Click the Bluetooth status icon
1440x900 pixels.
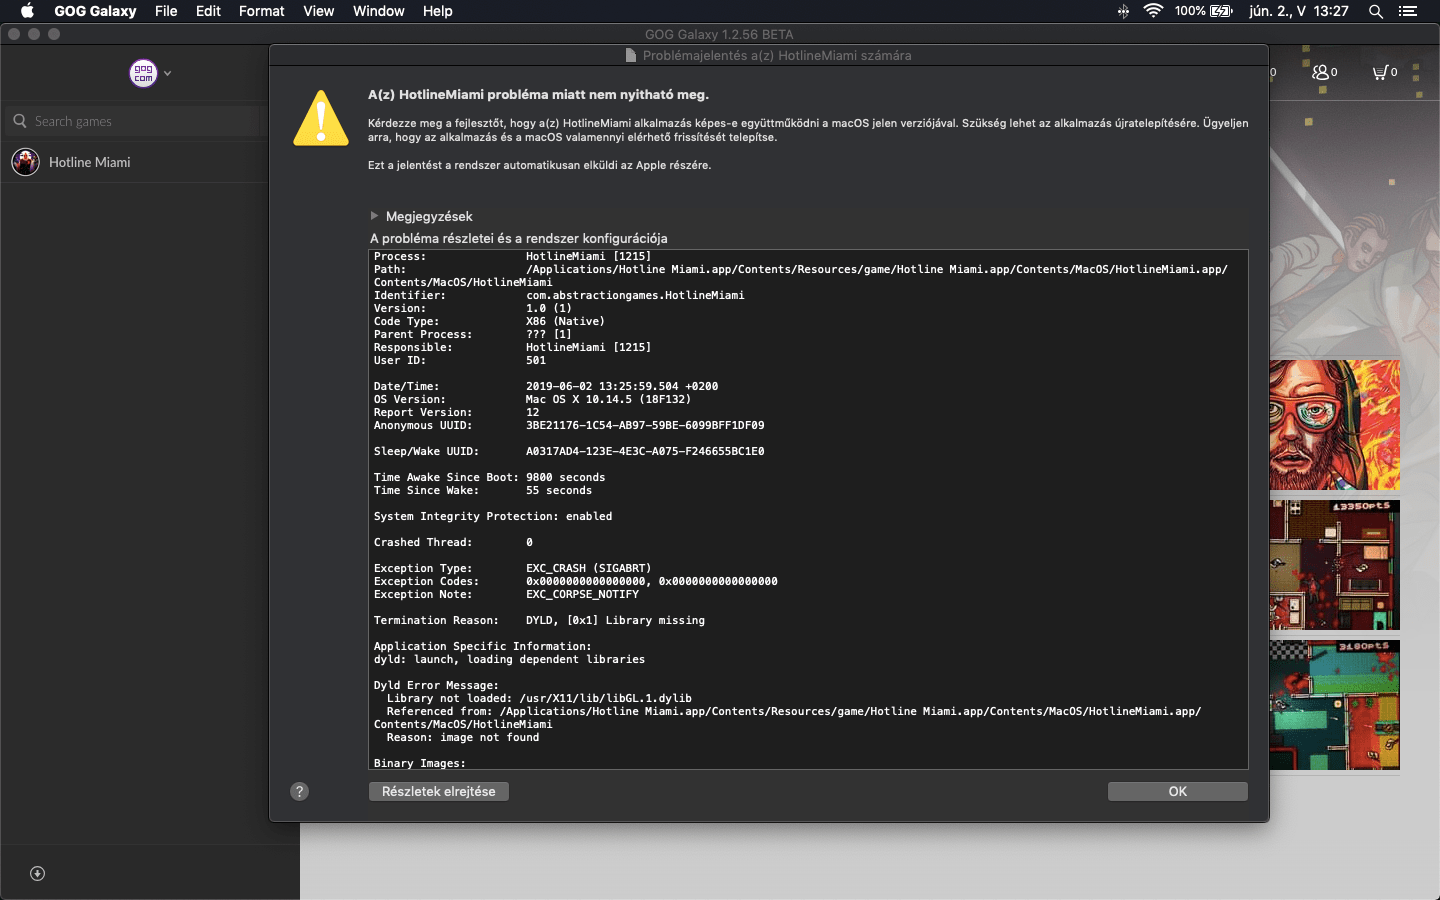1123,11
